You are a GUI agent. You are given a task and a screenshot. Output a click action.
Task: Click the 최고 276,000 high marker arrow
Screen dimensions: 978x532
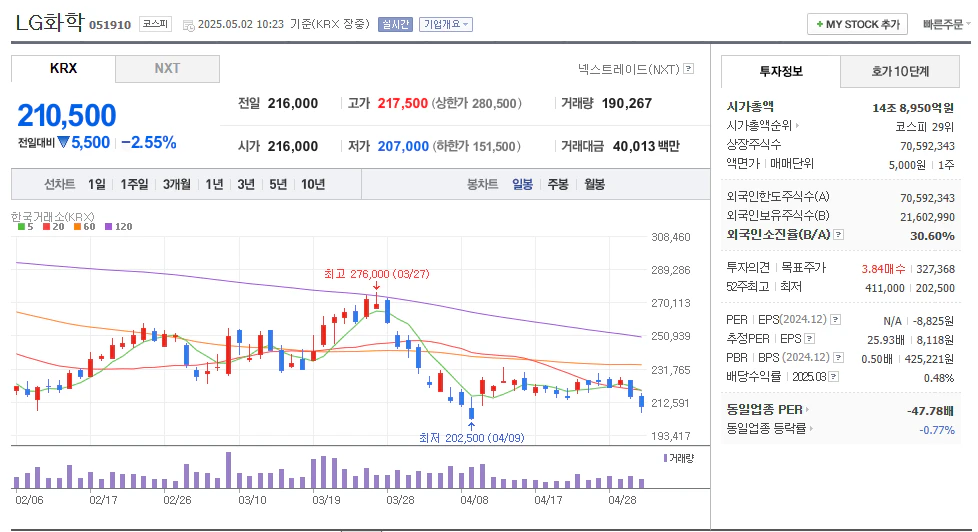coord(376,286)
